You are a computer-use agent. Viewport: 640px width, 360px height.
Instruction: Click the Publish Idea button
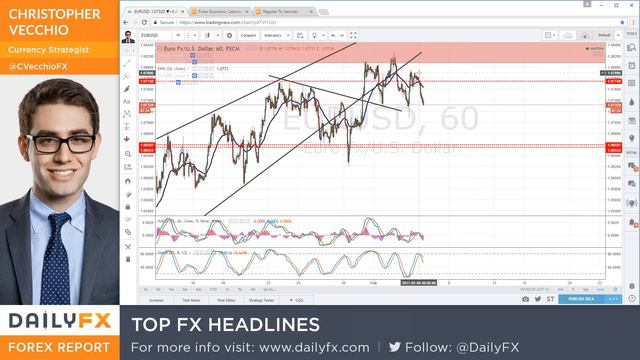point(582,299)
